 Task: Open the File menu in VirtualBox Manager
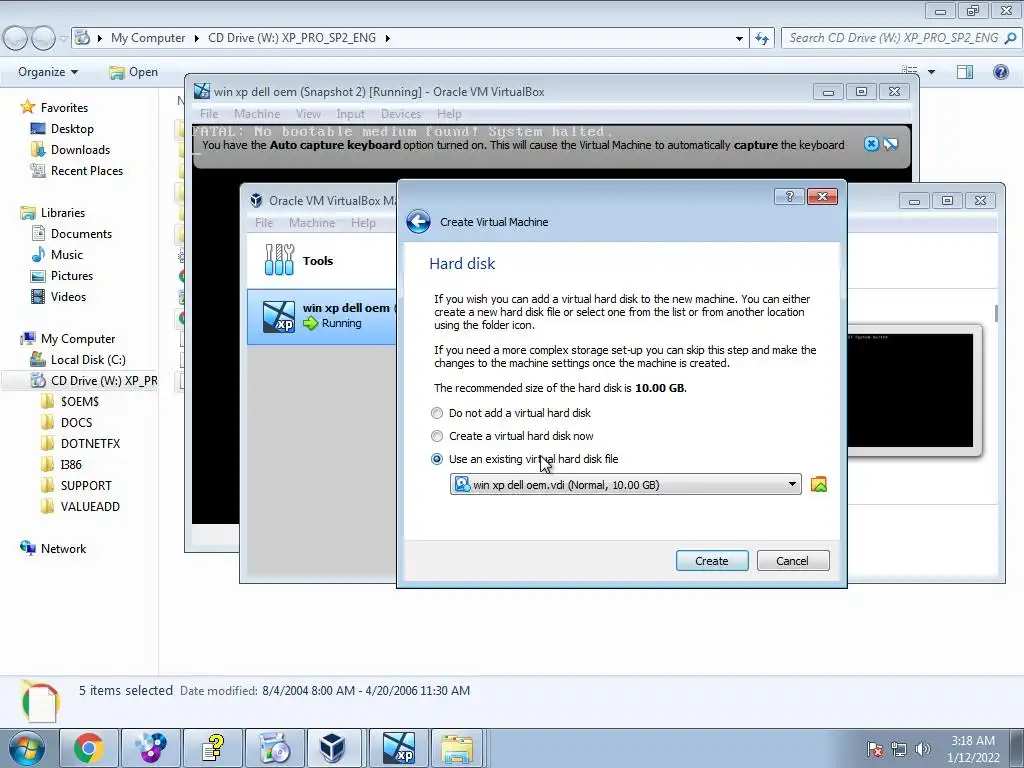click(x=264, y=223)
